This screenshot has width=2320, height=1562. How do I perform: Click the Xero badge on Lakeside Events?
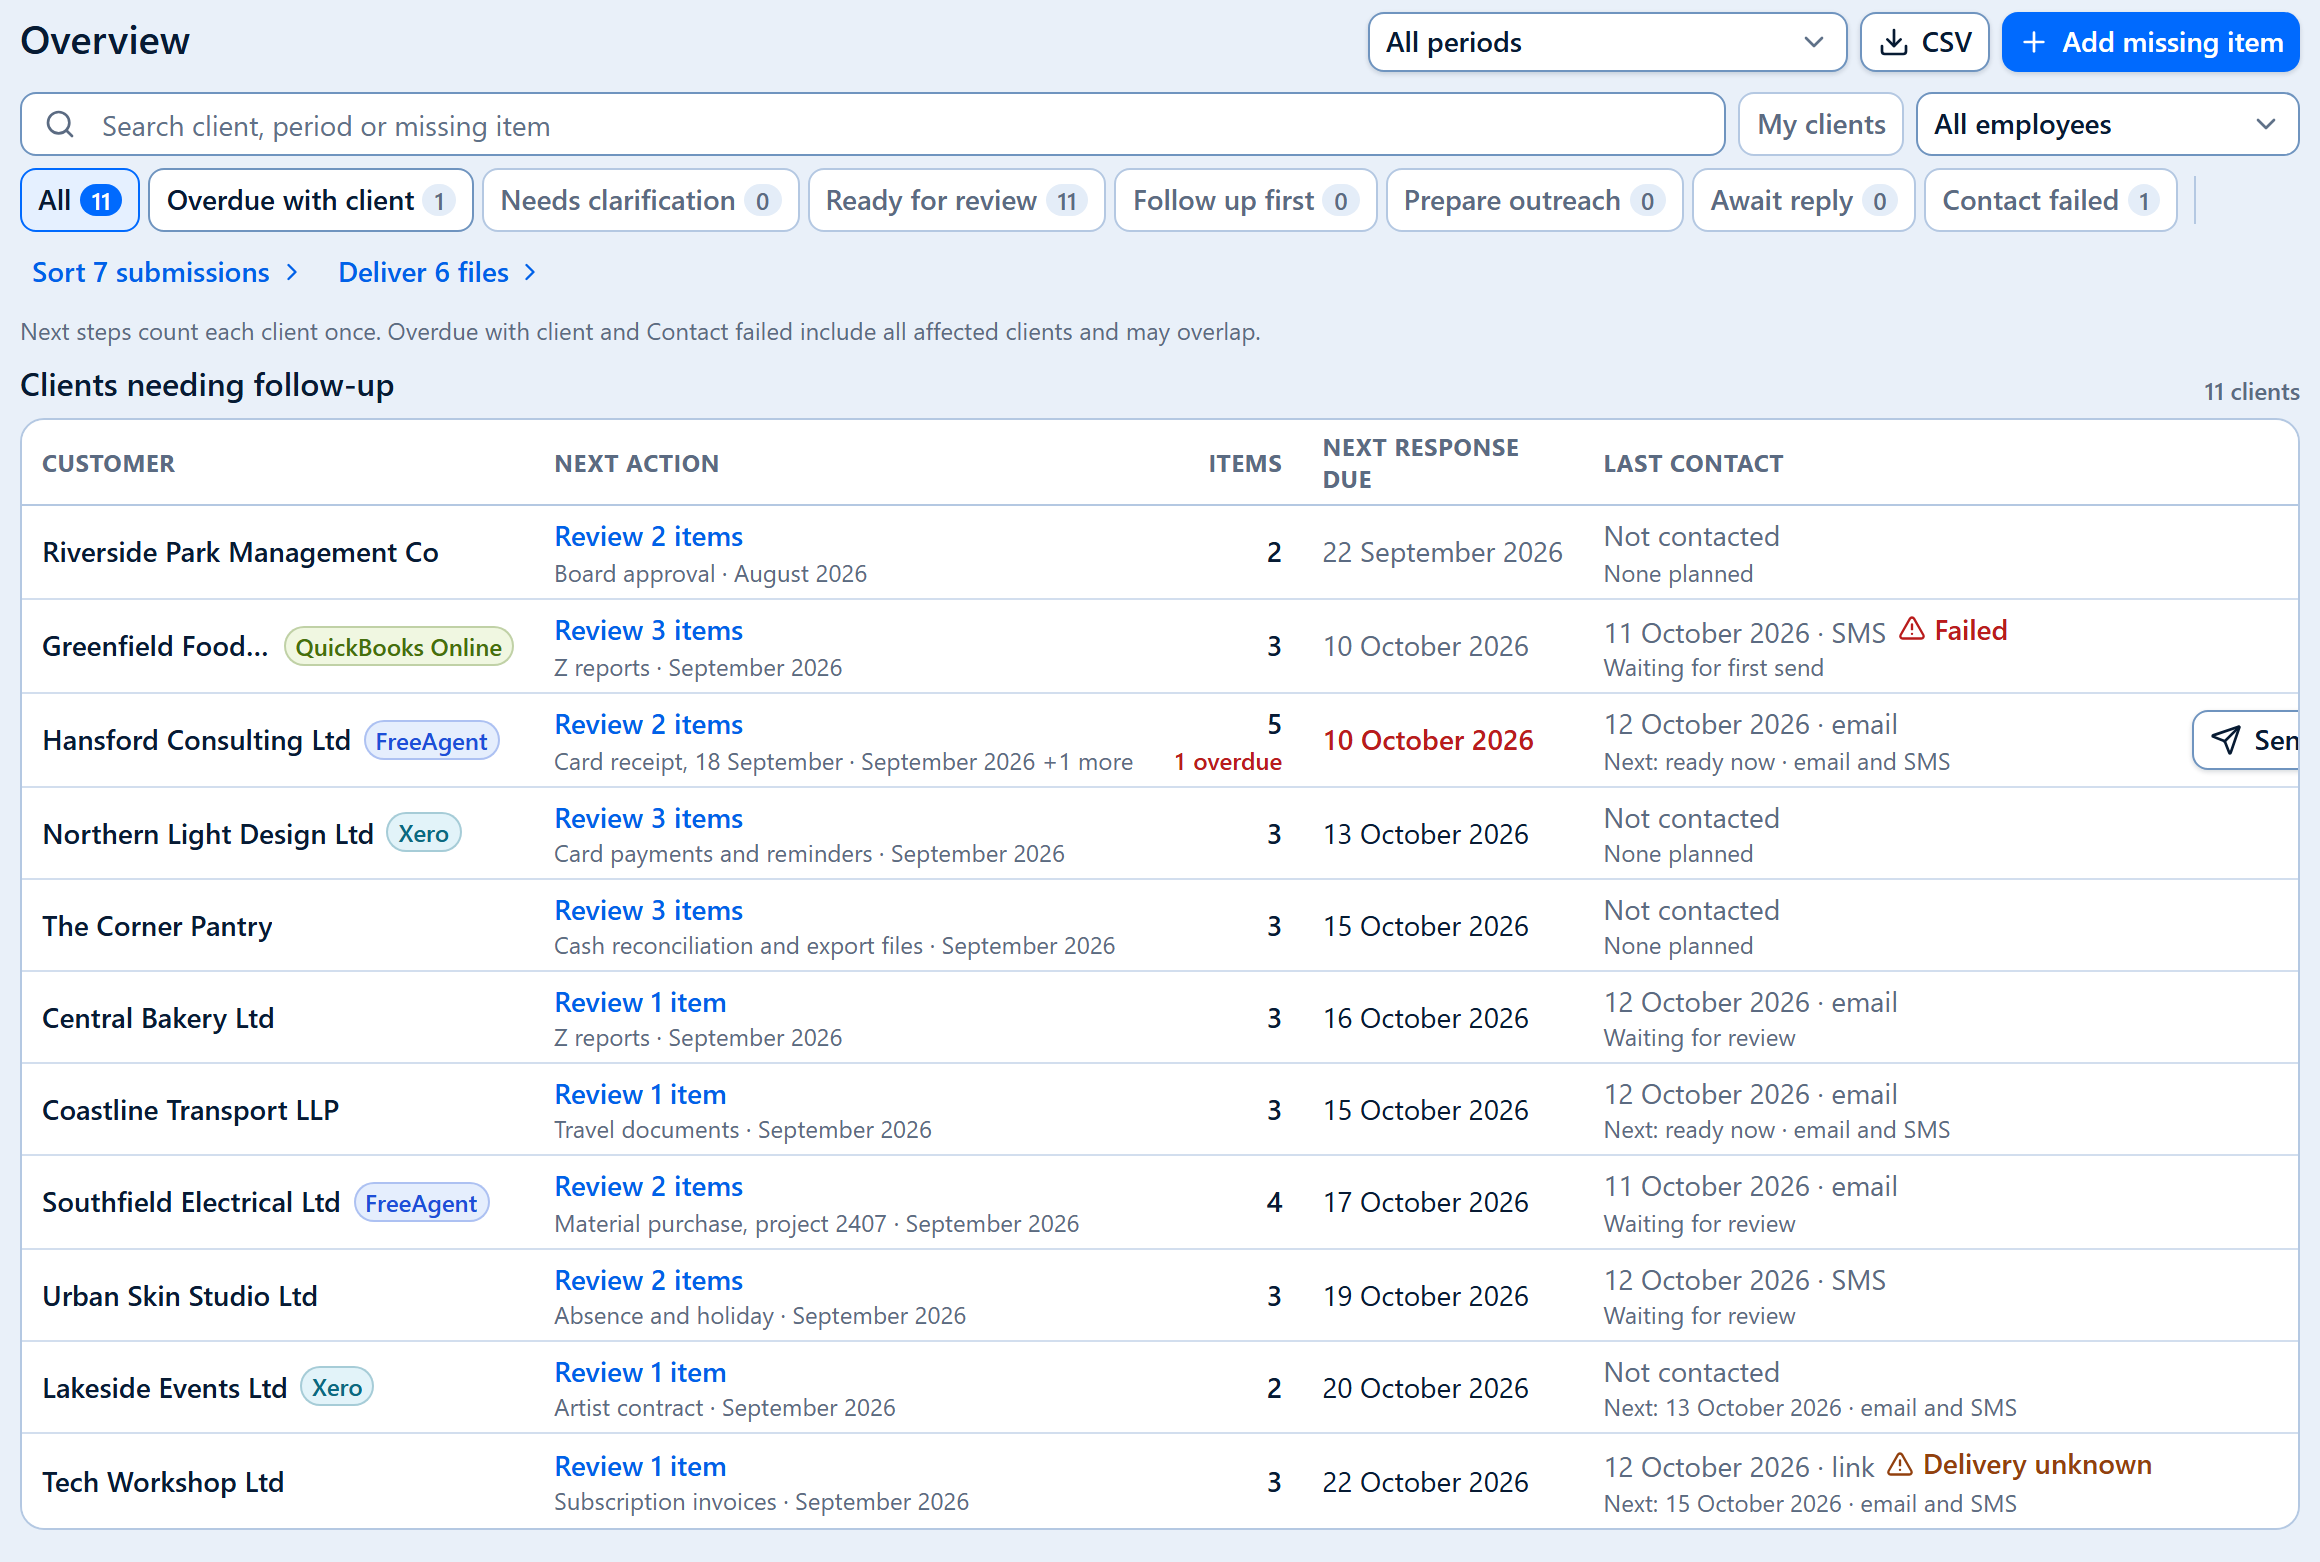337,1387
